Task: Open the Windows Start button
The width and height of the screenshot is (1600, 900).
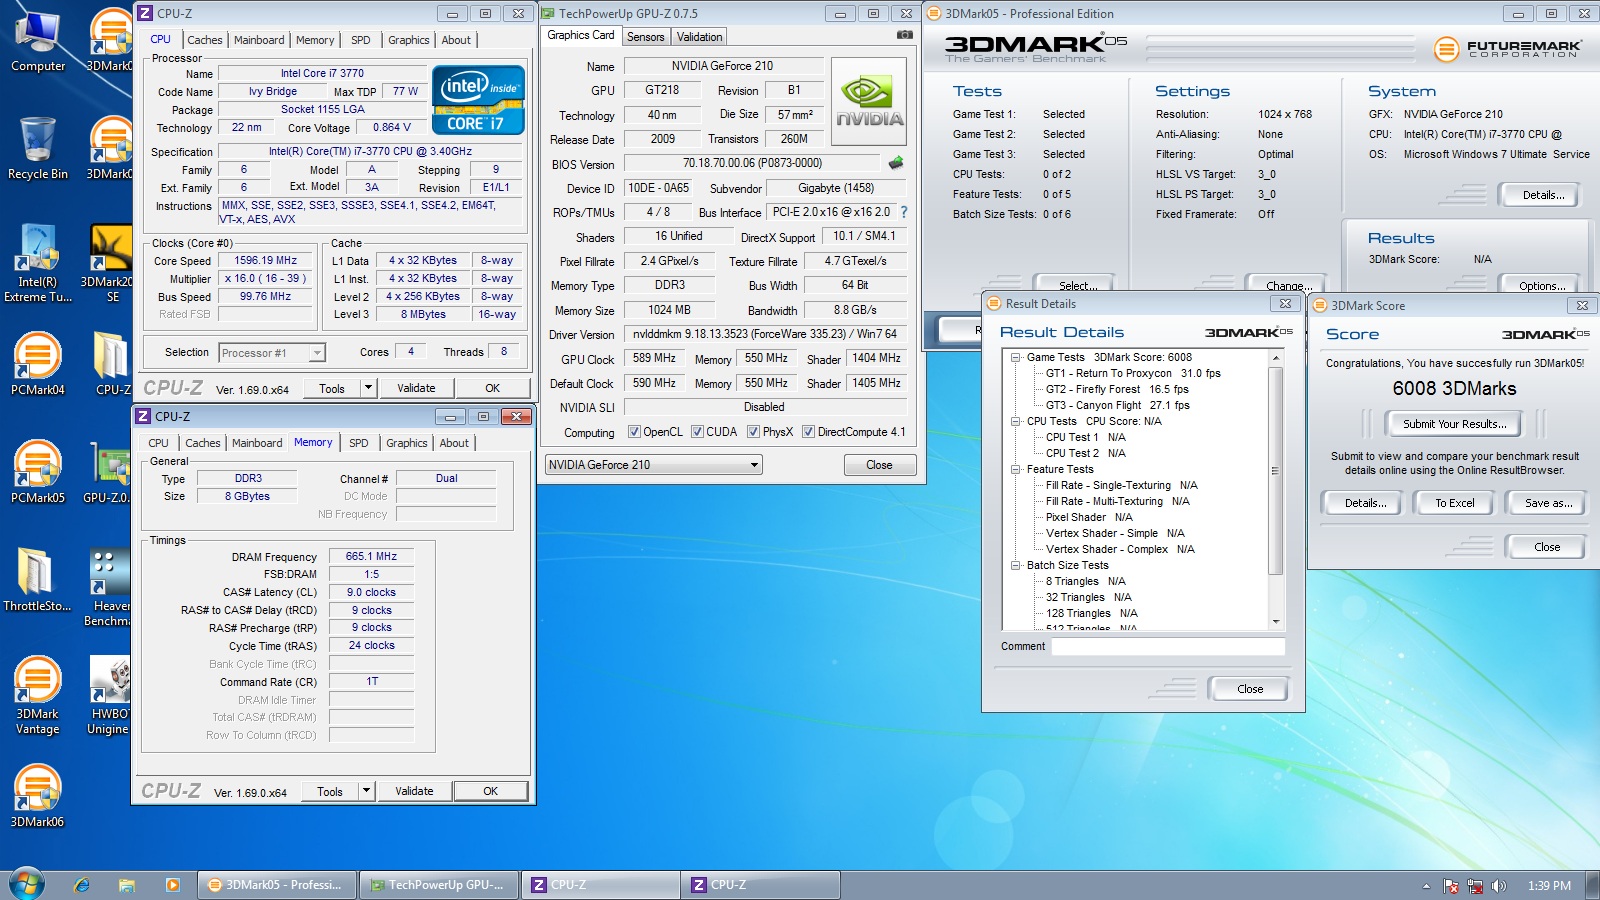Action: [27, 884]
